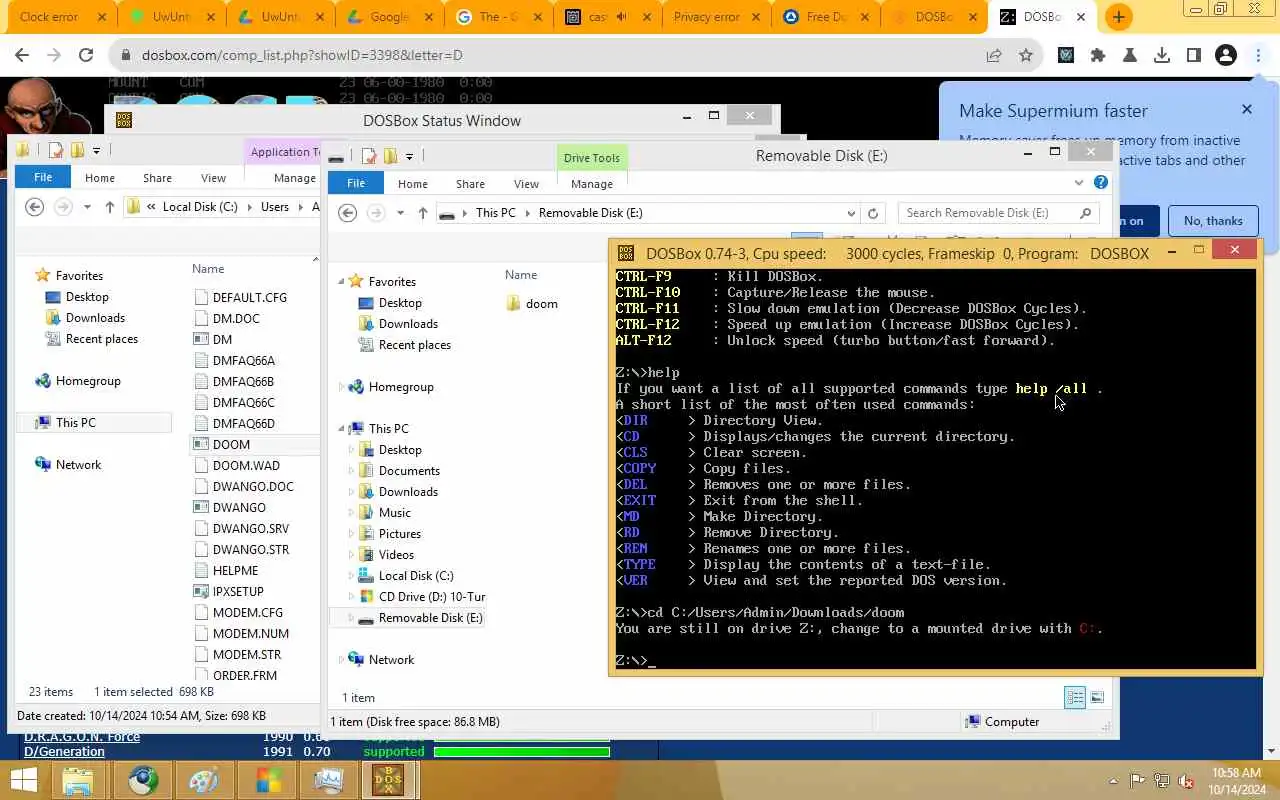
Task: Open Manage tab under Drive Tools
Action: point(592,184)
